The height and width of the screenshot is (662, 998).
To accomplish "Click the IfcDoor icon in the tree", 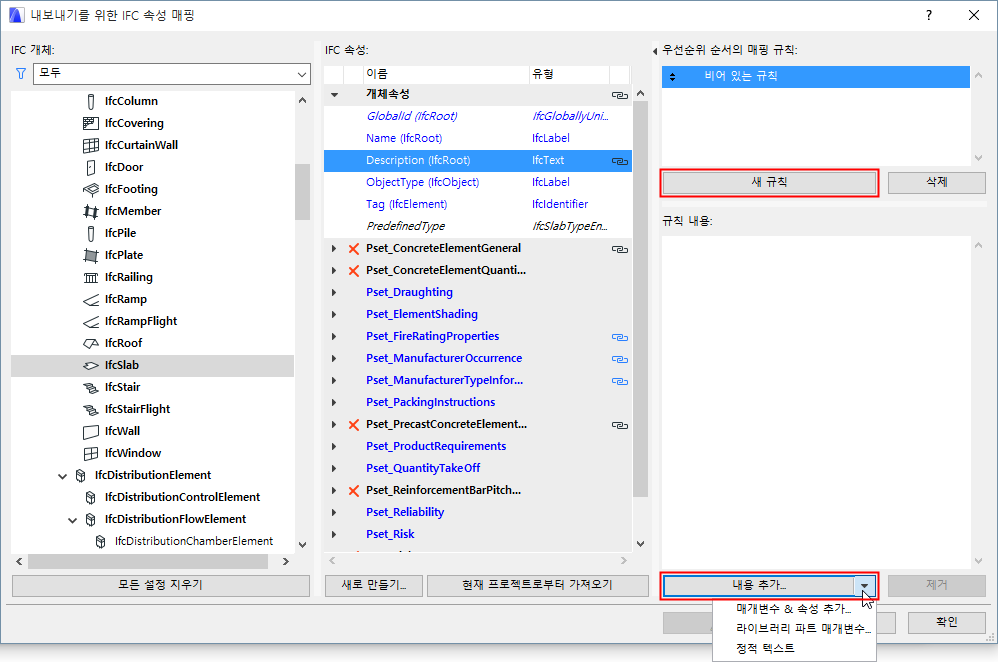I will pos(91,167).
